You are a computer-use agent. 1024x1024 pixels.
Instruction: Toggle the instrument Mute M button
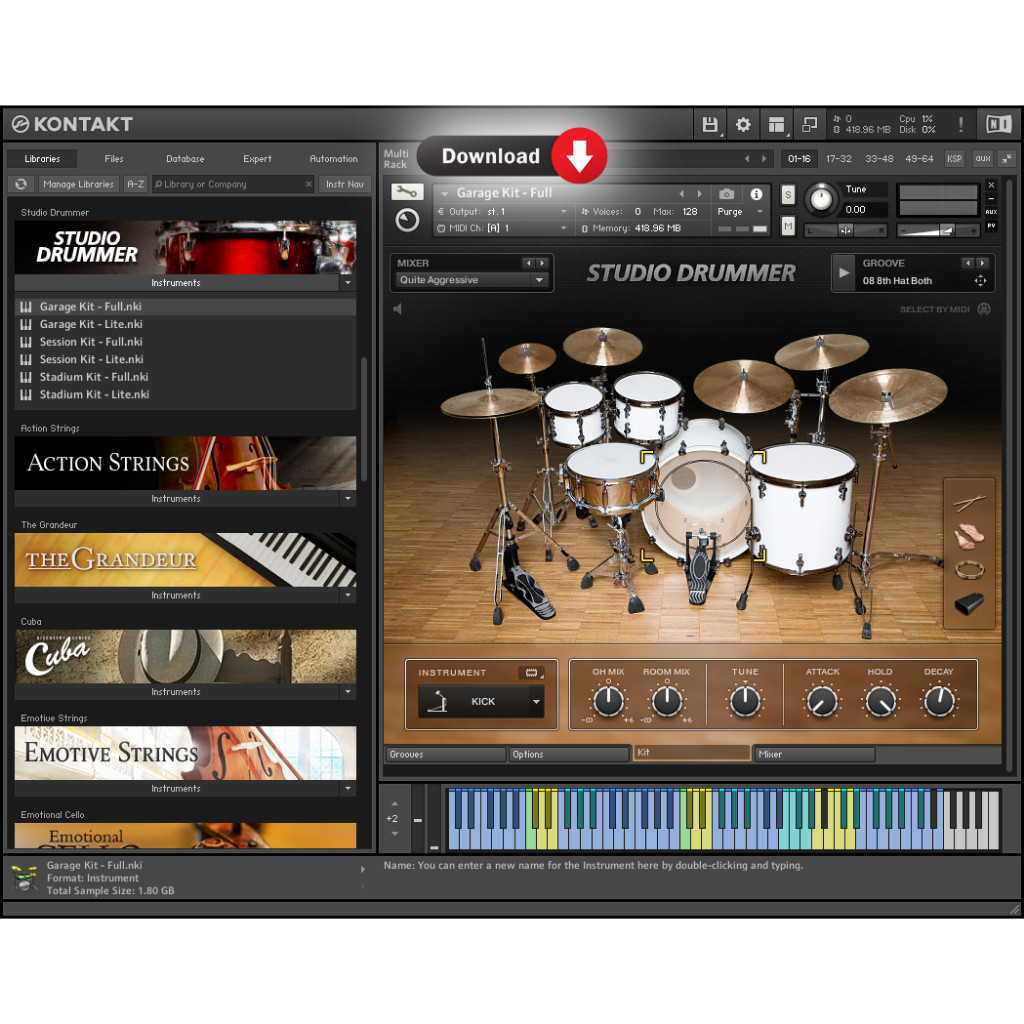tap(788, 226)
